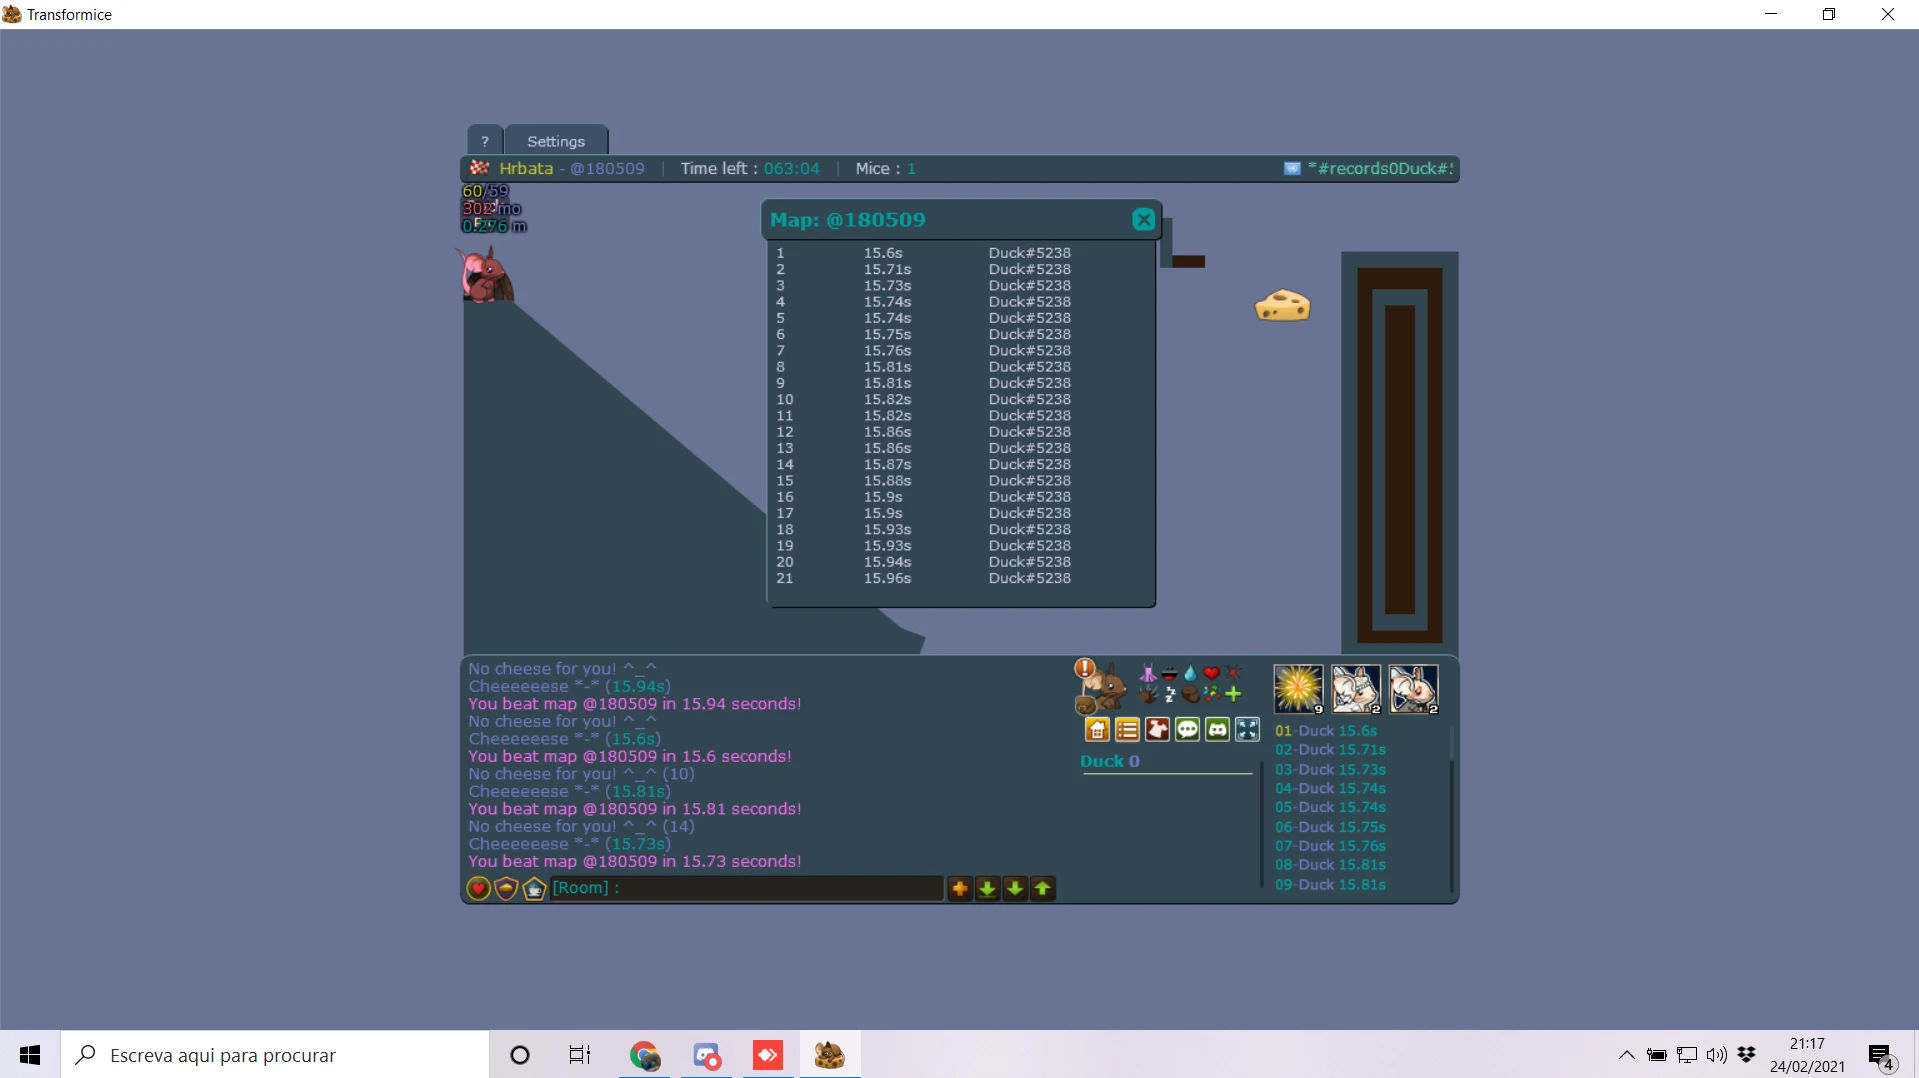The width and height of the screenshot is (1919, 1078).
Task: Click chat message about 15.6 seconds
Action: 630,757
